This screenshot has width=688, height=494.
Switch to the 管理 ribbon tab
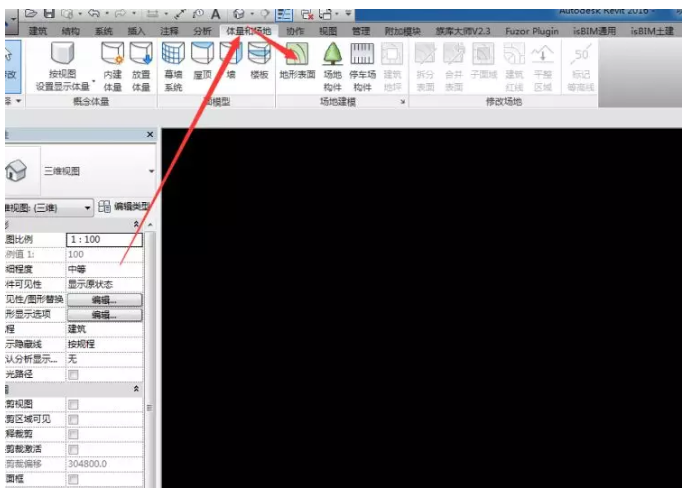point(361,31)
